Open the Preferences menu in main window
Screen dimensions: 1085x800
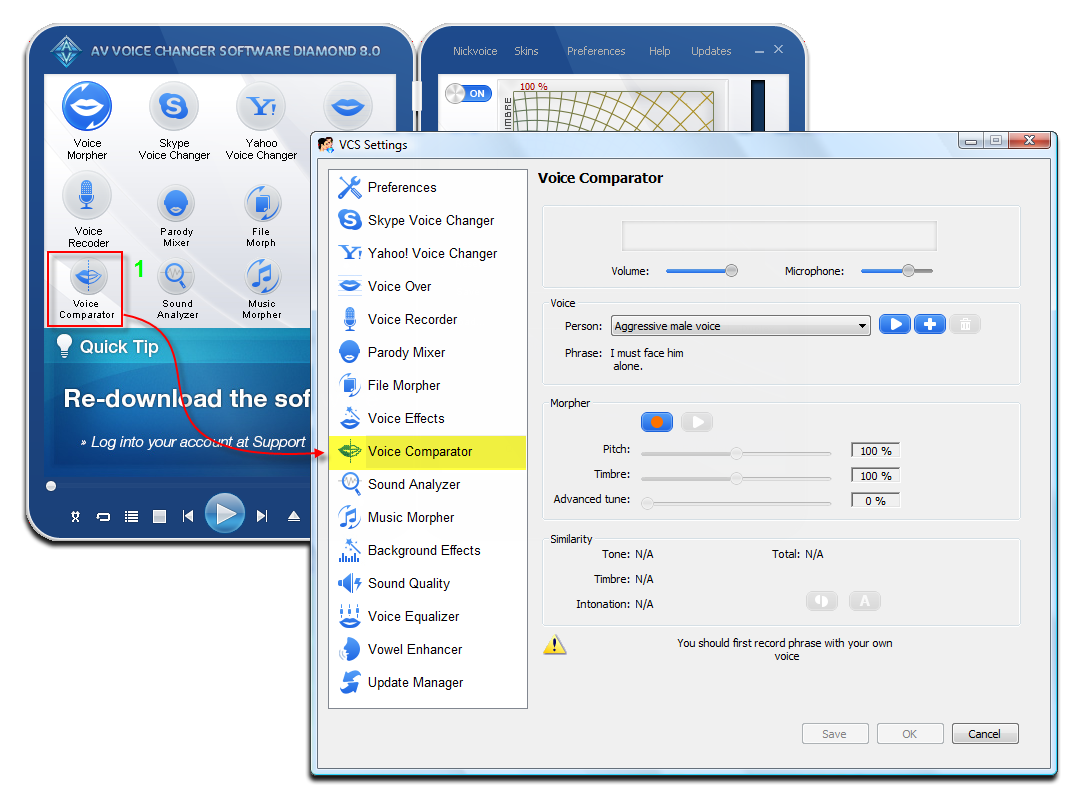click(x=596, y=51)
